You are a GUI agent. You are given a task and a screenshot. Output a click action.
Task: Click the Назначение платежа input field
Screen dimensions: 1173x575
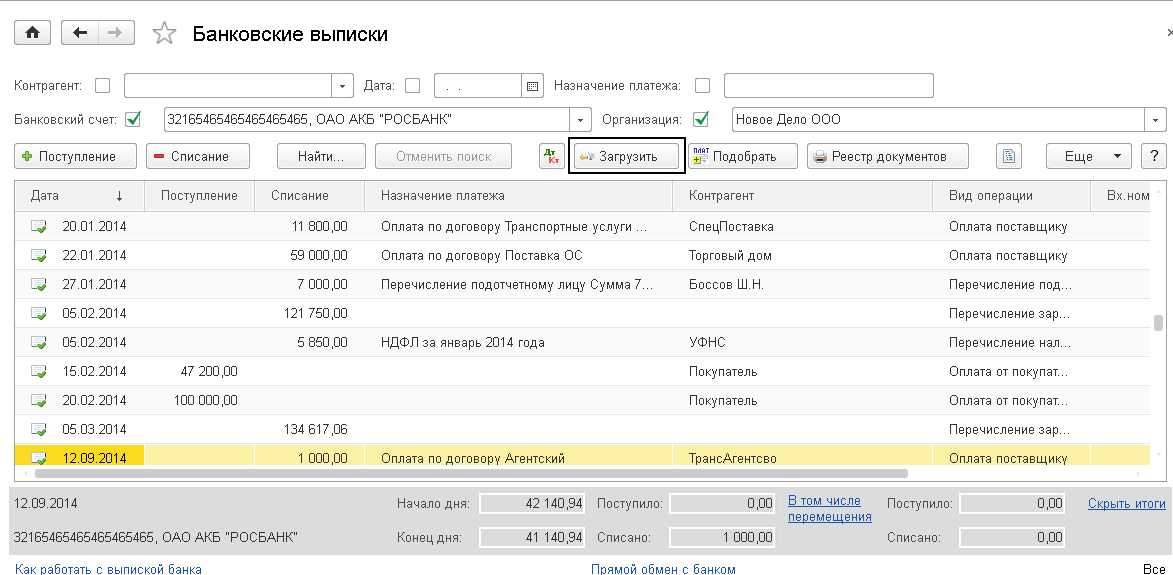tap(828, 86)
